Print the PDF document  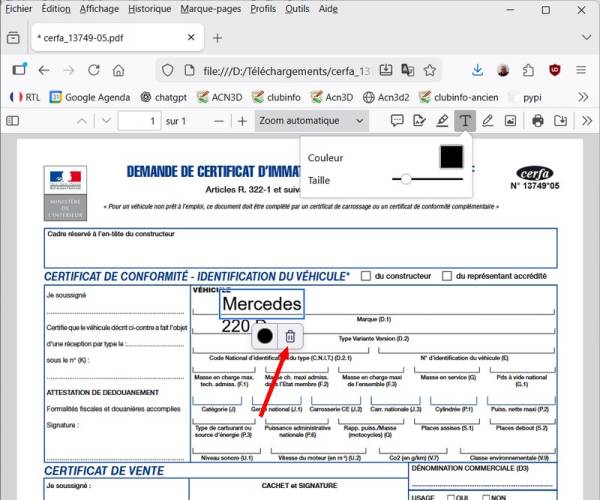[x=538, y=121]
